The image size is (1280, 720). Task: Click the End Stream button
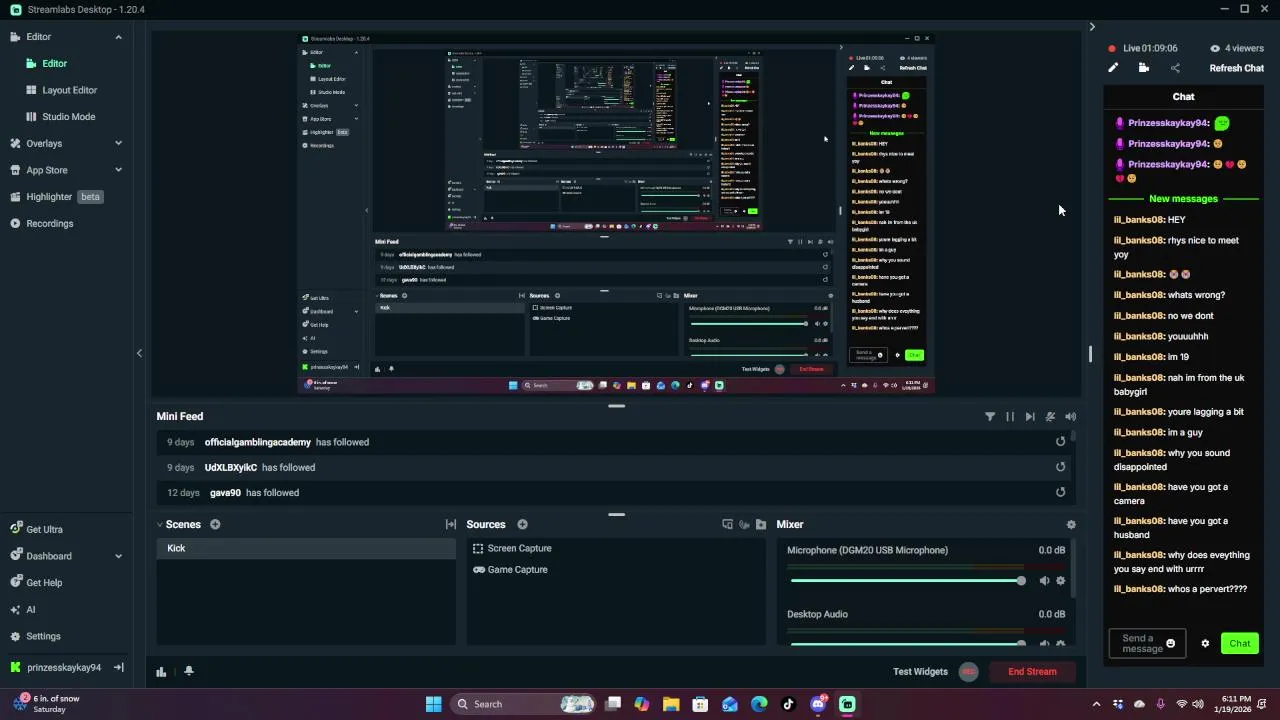coord(1032,672)
